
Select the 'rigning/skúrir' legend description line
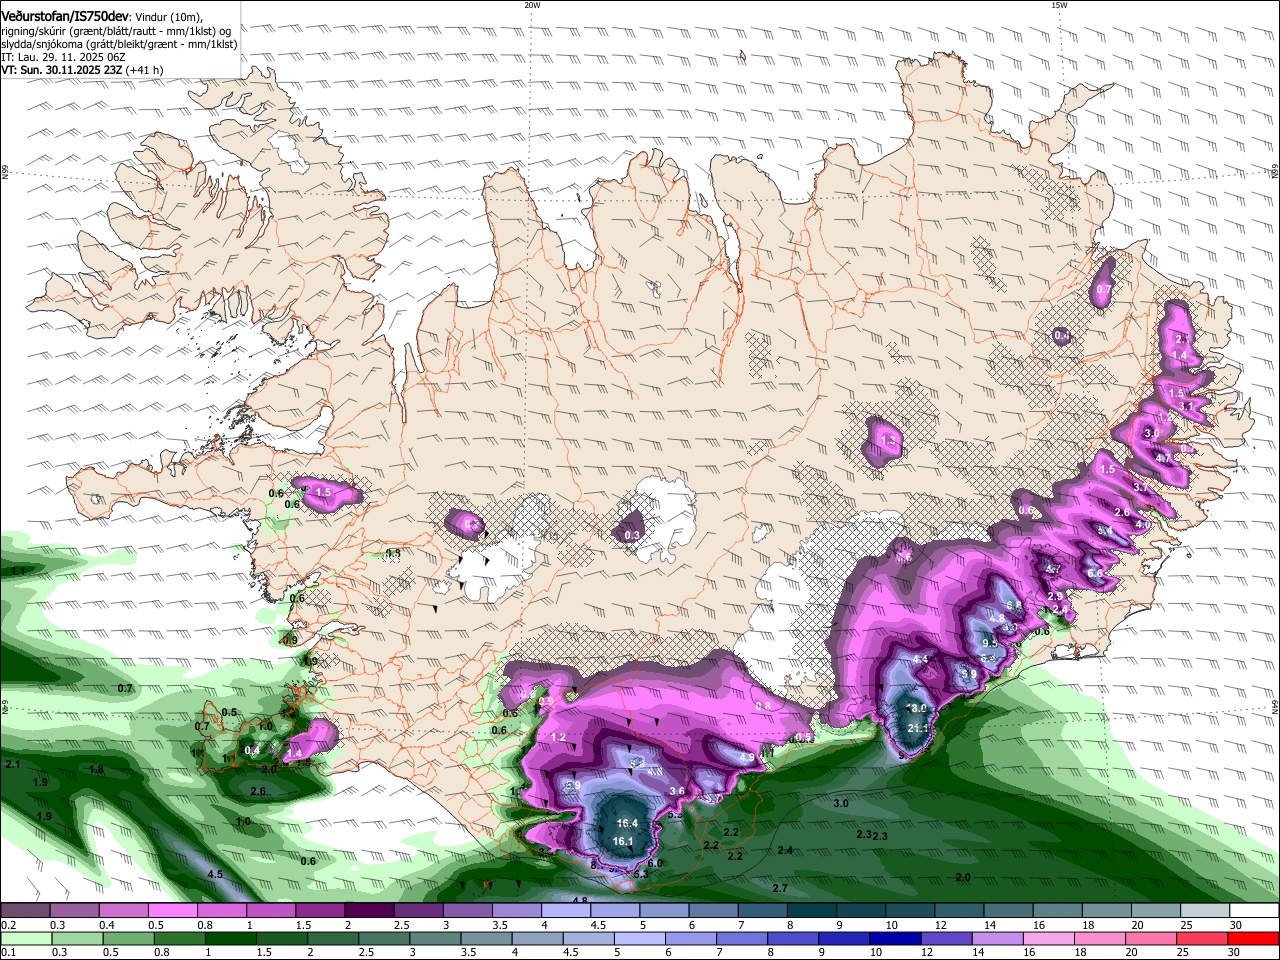pyautogui.click(x=117, y=30)
